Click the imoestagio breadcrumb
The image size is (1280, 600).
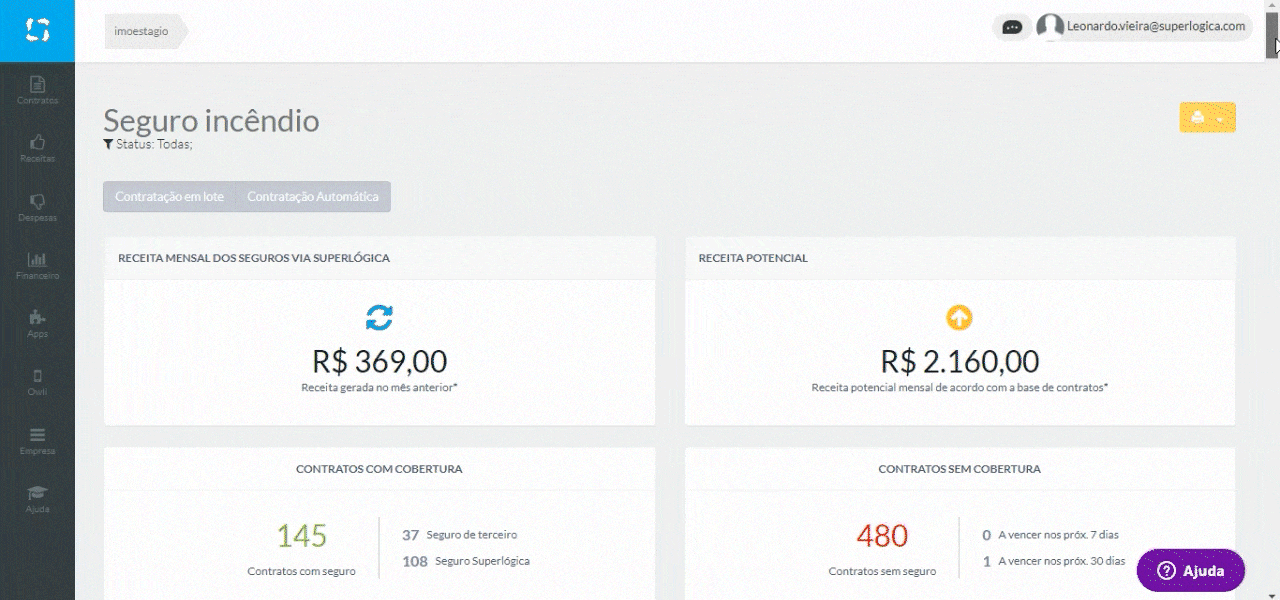tap(142, 31)
